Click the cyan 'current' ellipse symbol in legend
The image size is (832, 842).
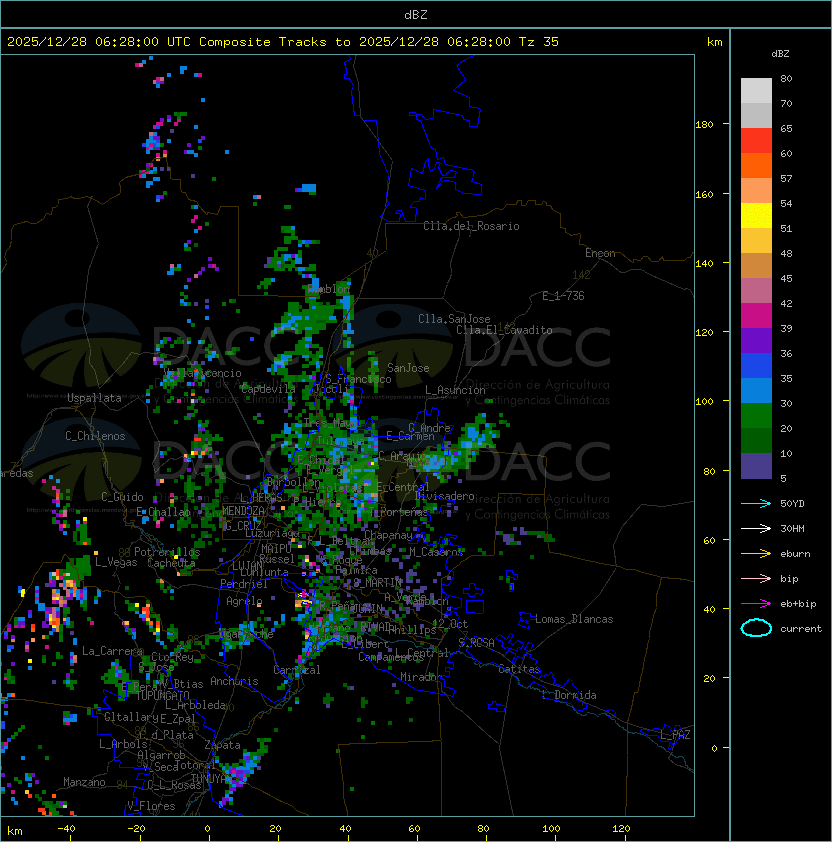click(x=756, y=628)
